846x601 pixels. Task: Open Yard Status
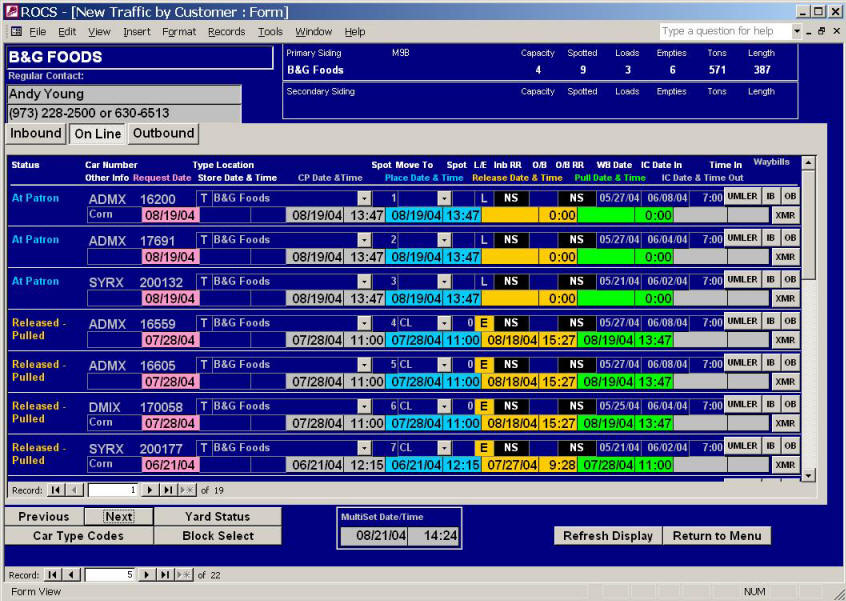(x=217, y=516)
